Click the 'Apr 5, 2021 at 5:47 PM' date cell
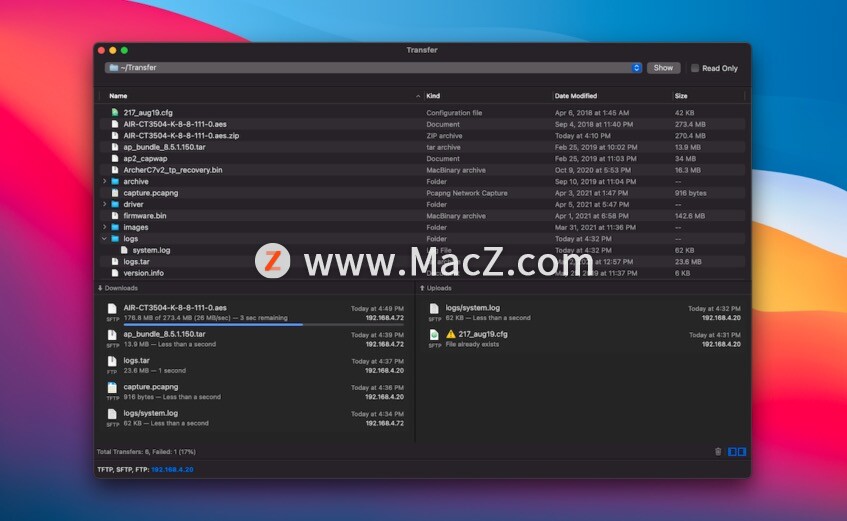The image size is (847, 521). (591, 204)
